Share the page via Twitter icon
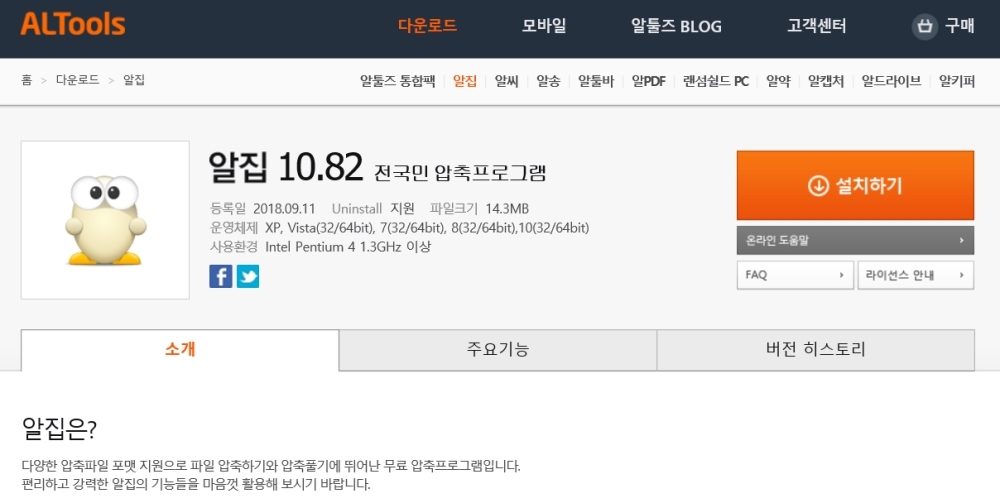1000x503 pixels. [248, 277]
